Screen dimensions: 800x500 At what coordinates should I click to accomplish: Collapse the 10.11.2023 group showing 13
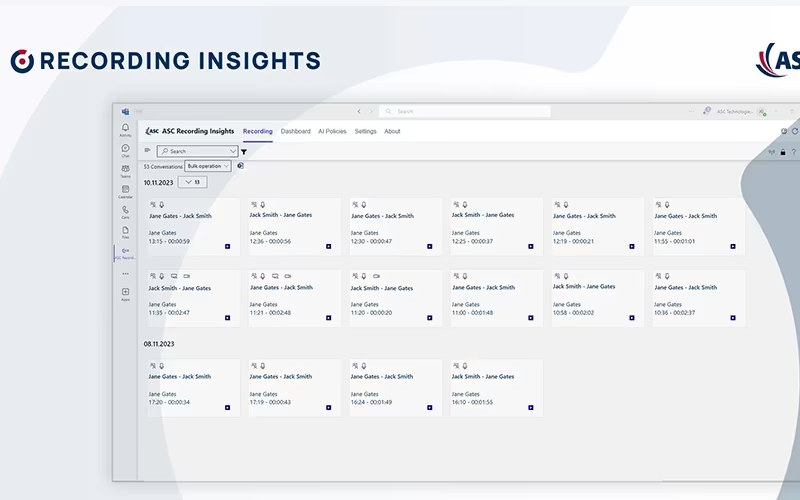coord(192,182)
